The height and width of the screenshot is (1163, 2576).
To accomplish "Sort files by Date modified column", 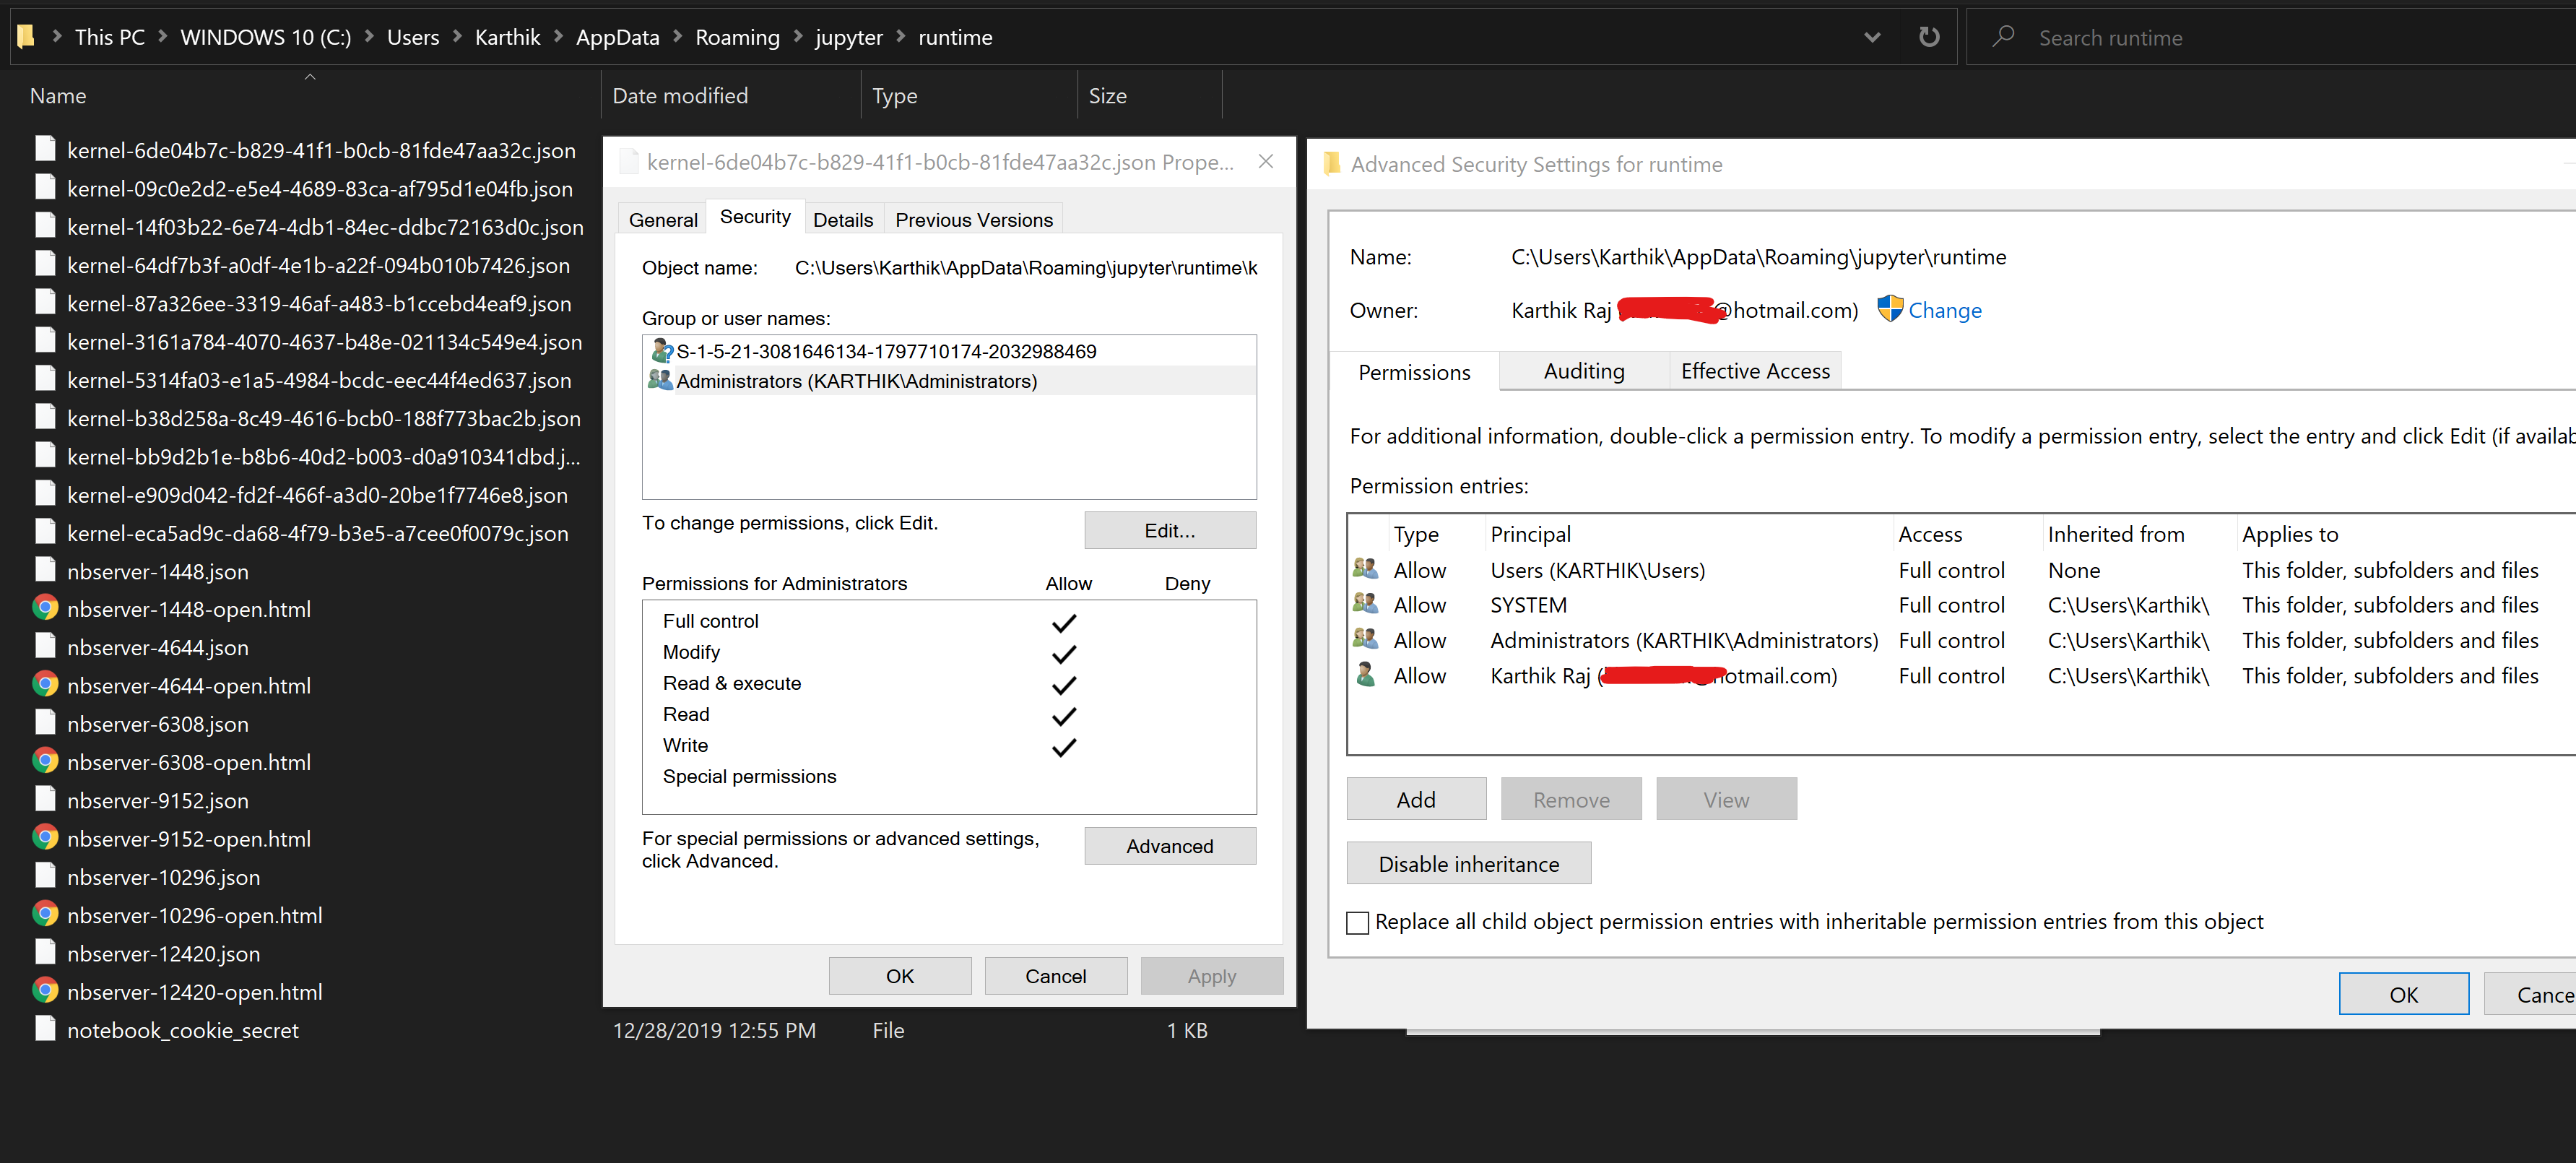I will 680,96.
